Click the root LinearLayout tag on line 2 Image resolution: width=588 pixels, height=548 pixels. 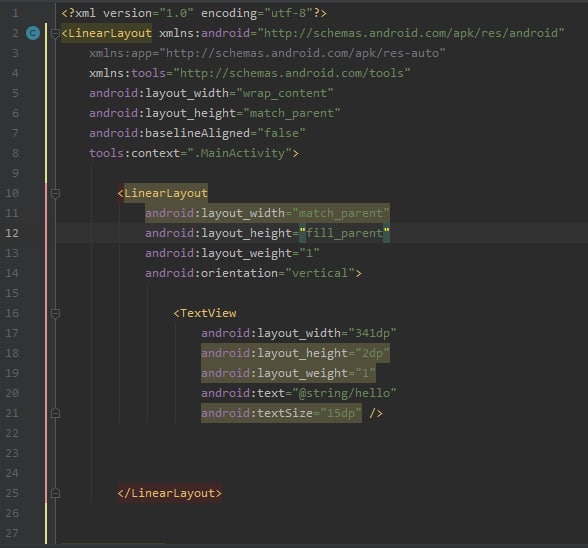[106, 33]
